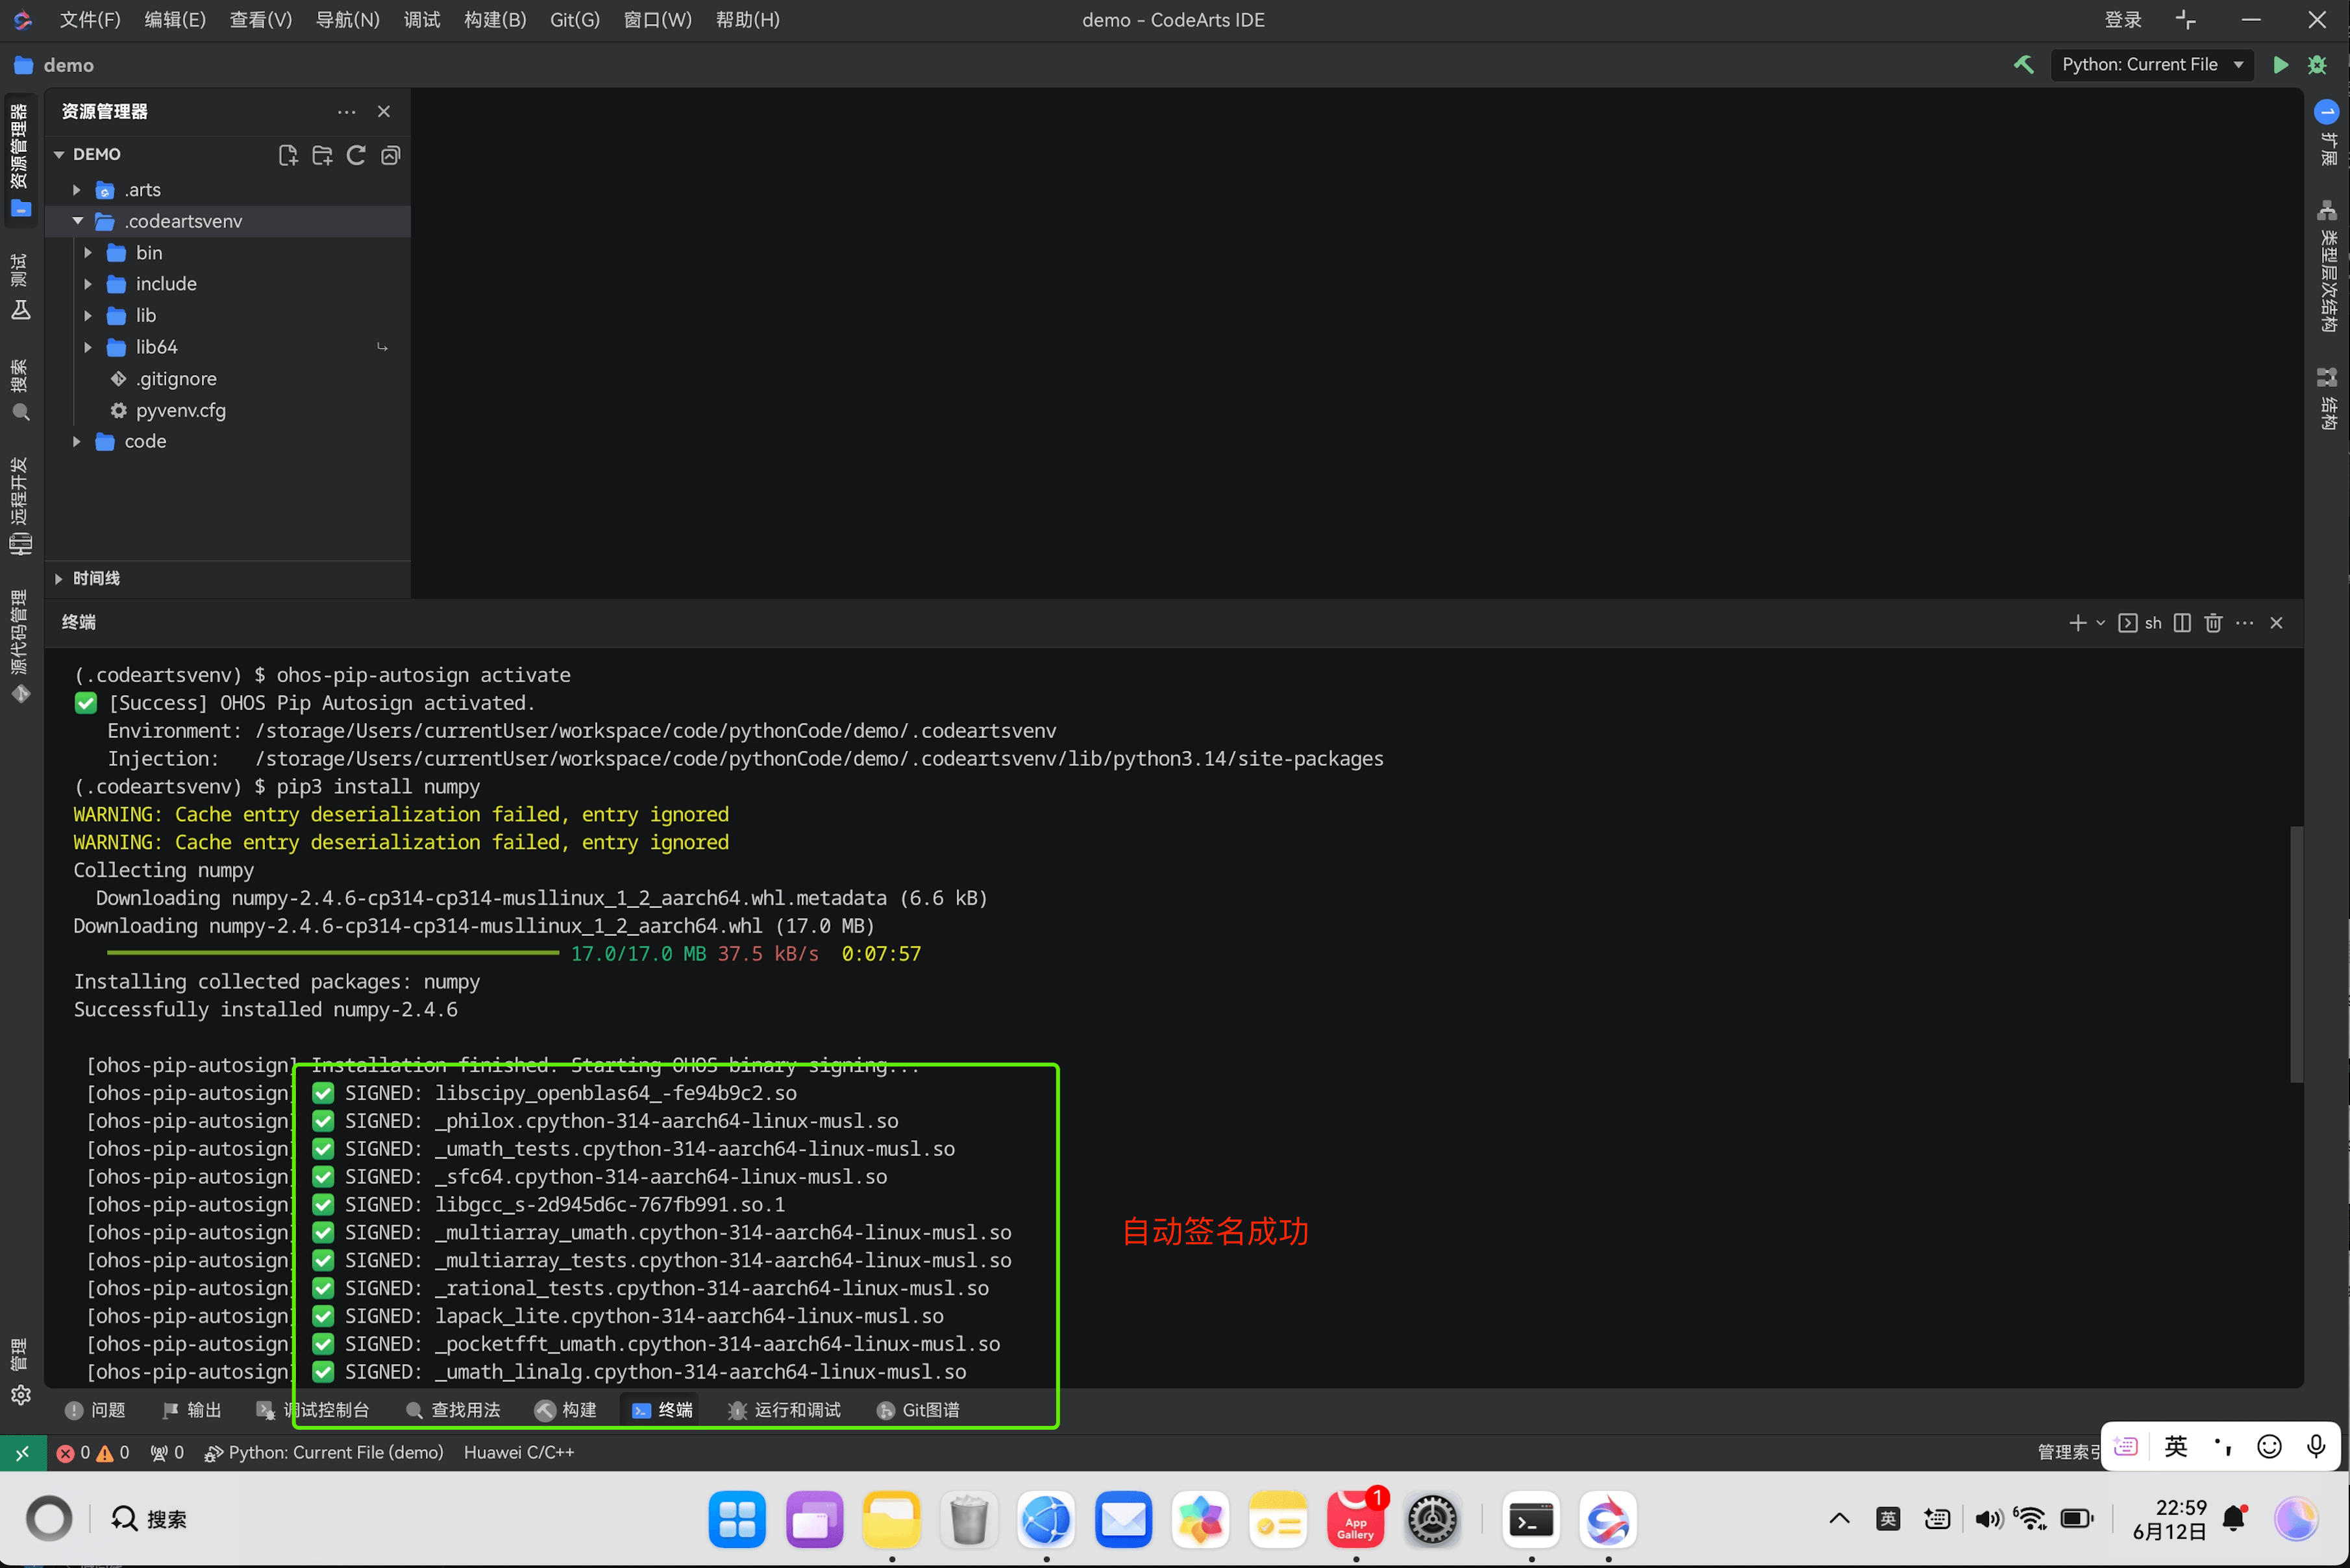Open the structure panel on right sidebar
The width and height of the screenshot is (2350, 1568).
coord(2327,398)
